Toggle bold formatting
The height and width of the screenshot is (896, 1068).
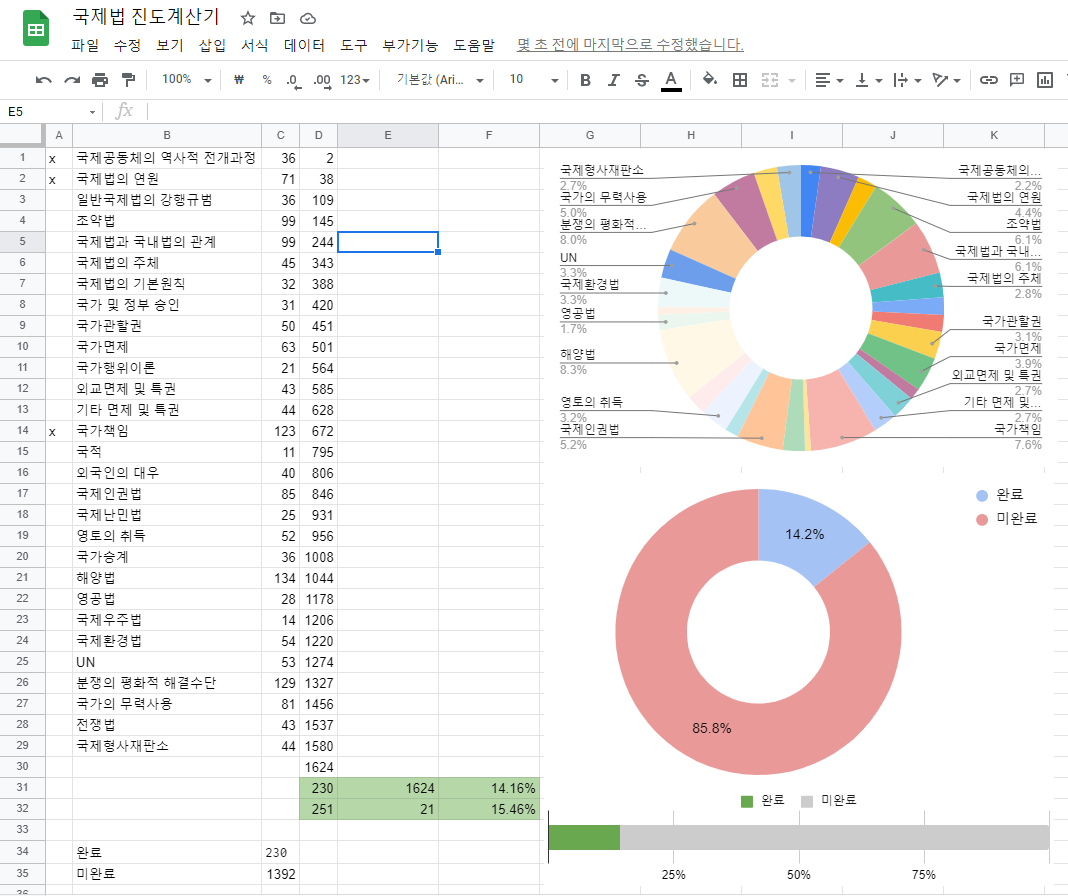coord(585,80)
